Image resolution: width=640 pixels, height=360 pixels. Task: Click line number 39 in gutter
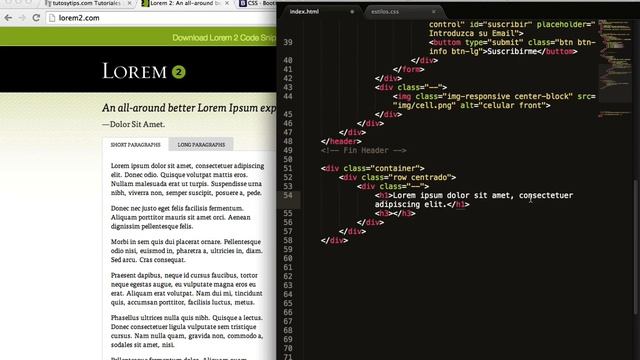[288, 42]
